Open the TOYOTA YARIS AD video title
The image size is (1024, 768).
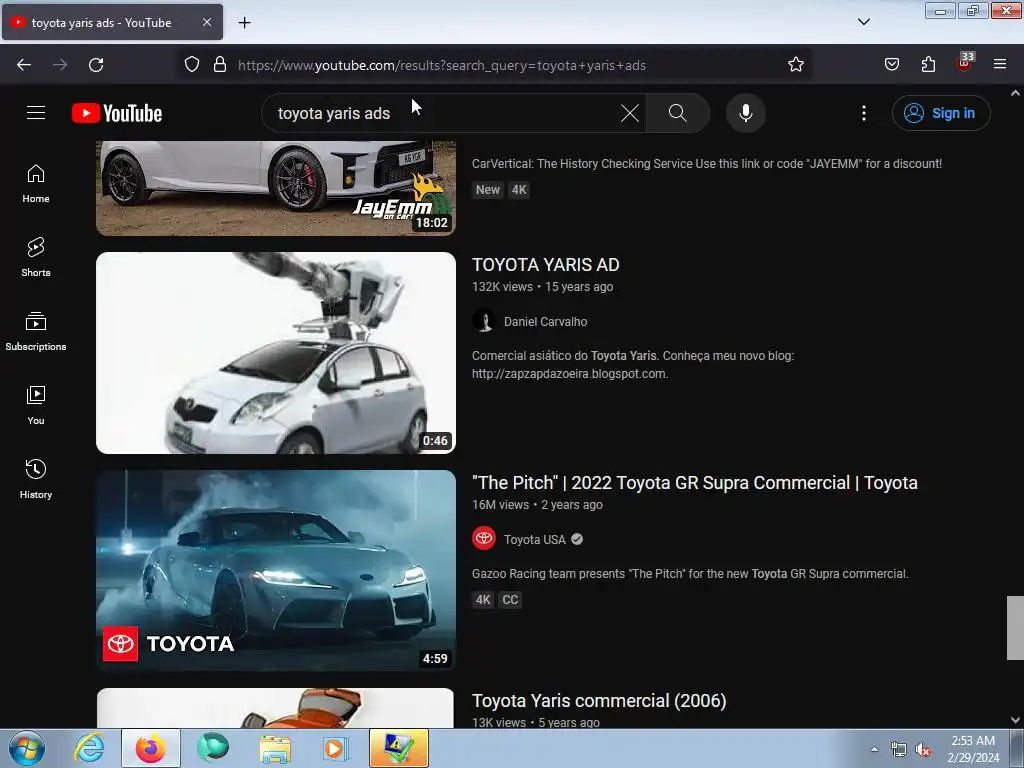coord(545,264)
